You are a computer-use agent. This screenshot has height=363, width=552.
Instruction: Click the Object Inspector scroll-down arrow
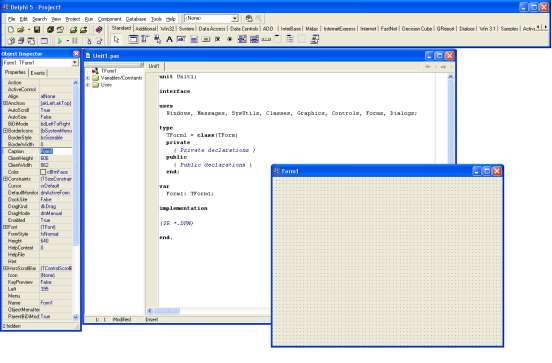click(x=76, y=317)
